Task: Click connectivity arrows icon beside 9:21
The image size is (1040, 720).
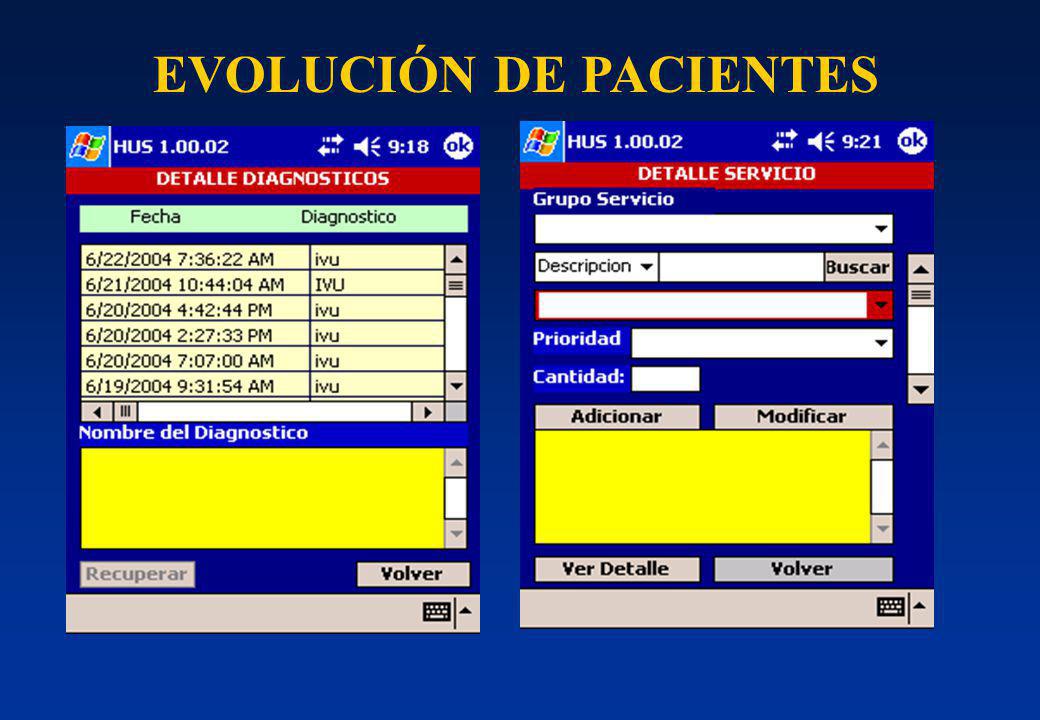Action: click(785, 141)
